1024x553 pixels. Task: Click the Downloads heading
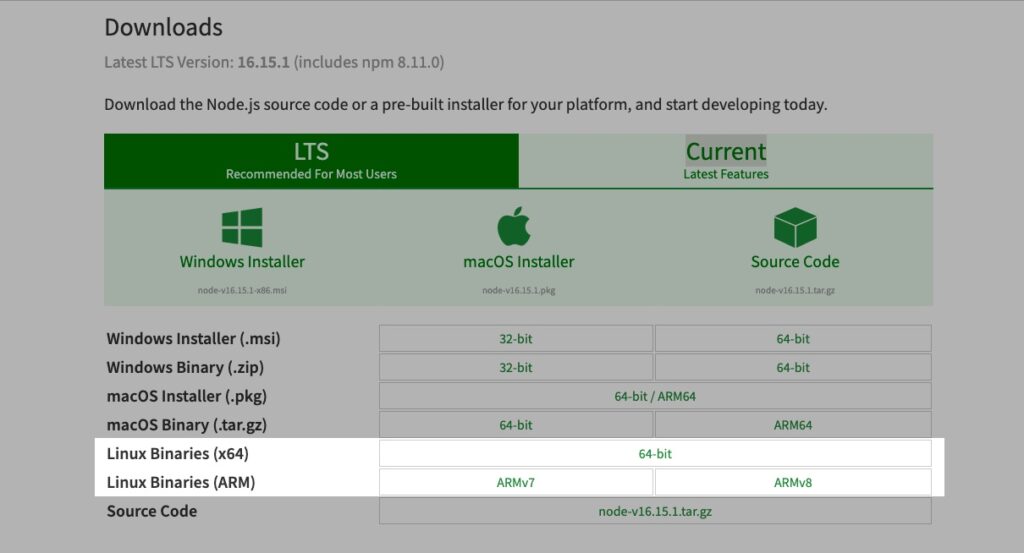click(163, 27)
